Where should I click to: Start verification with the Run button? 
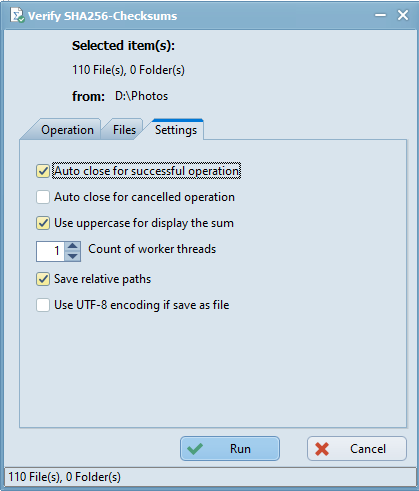click(x=230, y=449)
